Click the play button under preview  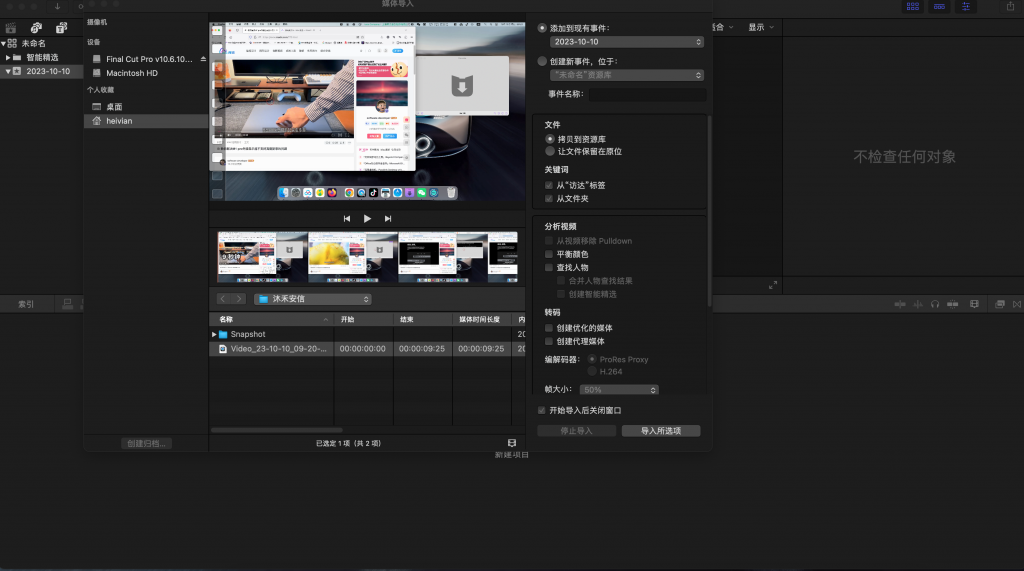point(367,219)
